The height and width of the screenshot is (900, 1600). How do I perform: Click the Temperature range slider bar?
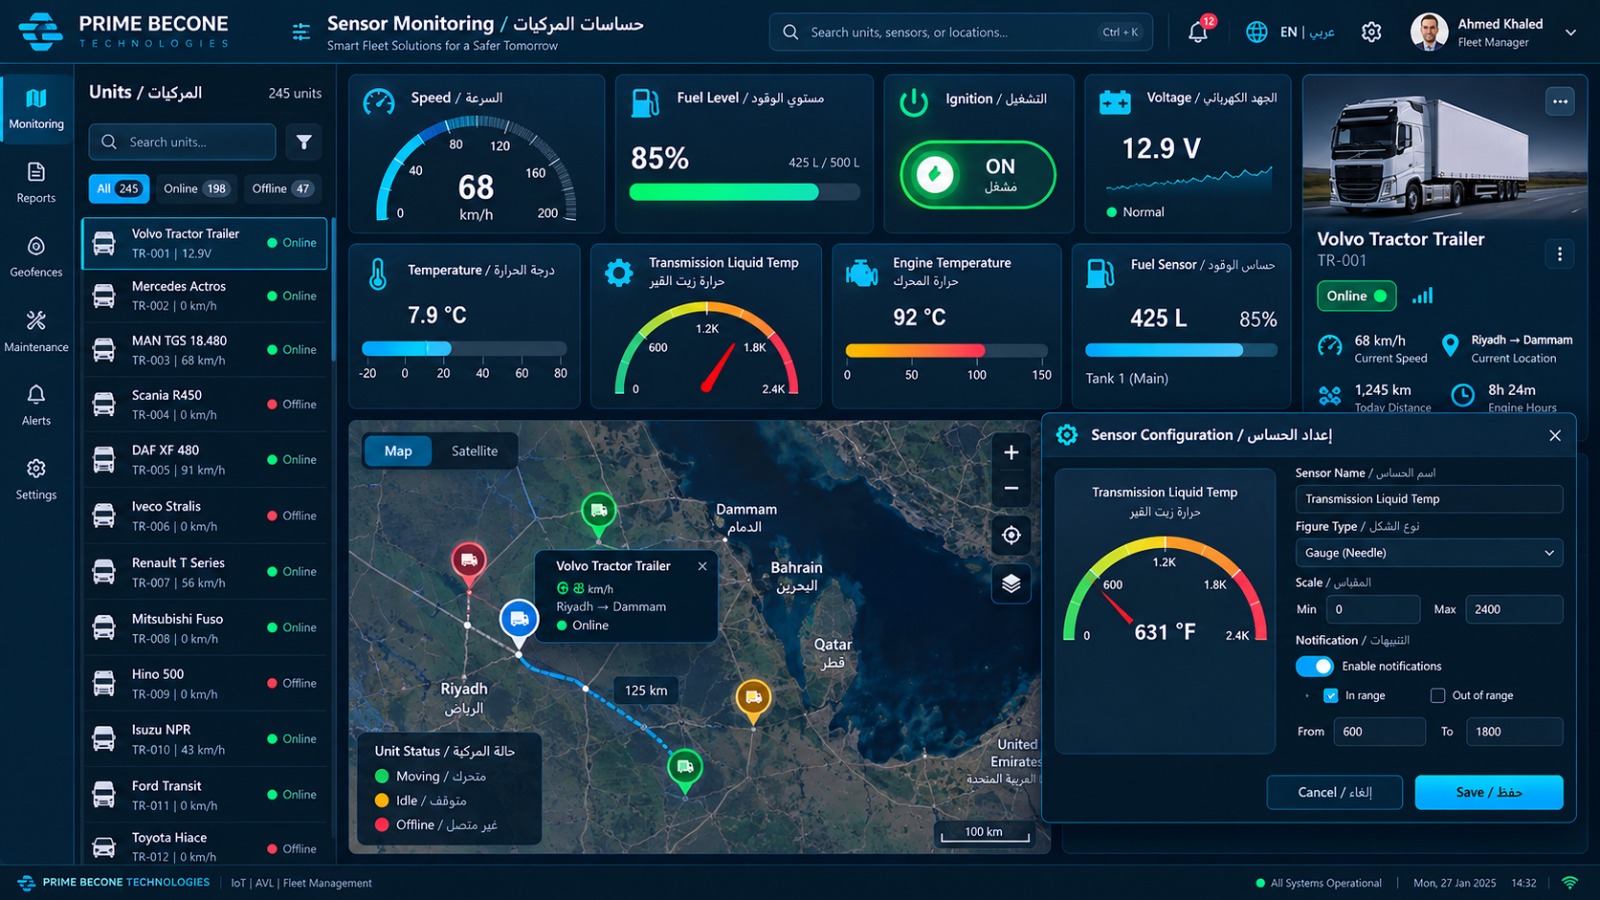click(464, 348)
